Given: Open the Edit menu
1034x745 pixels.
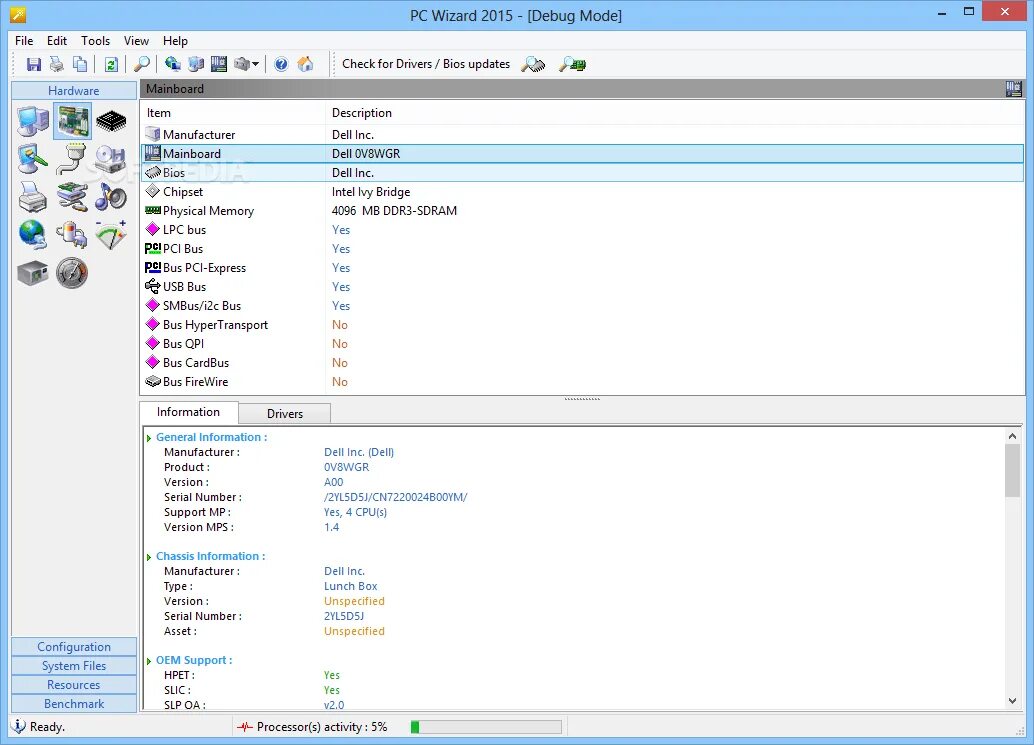Looking at the screenshot, I should point(57,41).
